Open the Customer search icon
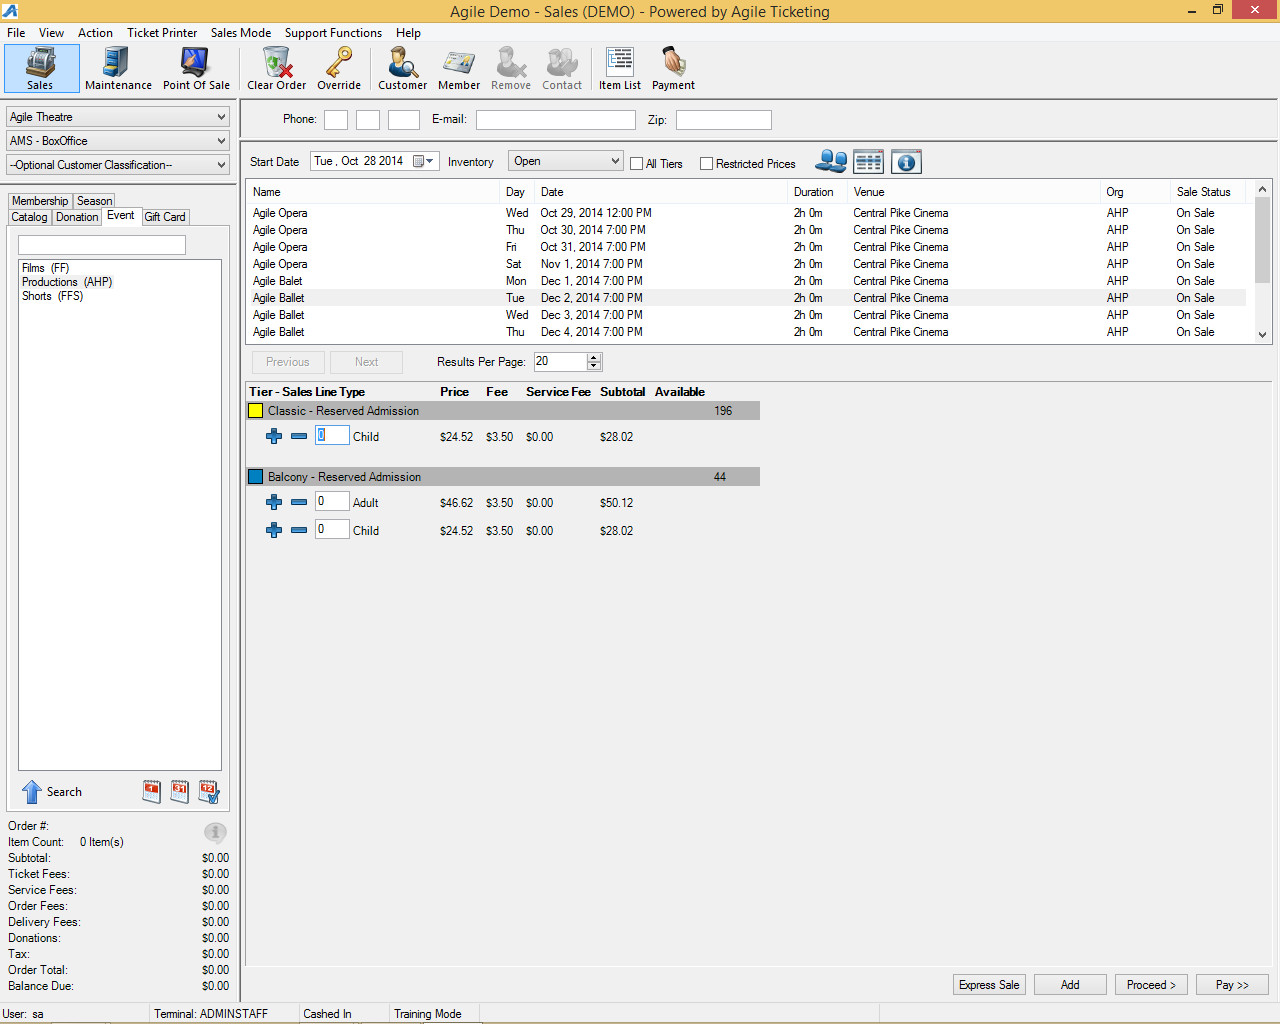Image resolution: width=1280 pixels, height=1024 pixels. tap(403, 68)
